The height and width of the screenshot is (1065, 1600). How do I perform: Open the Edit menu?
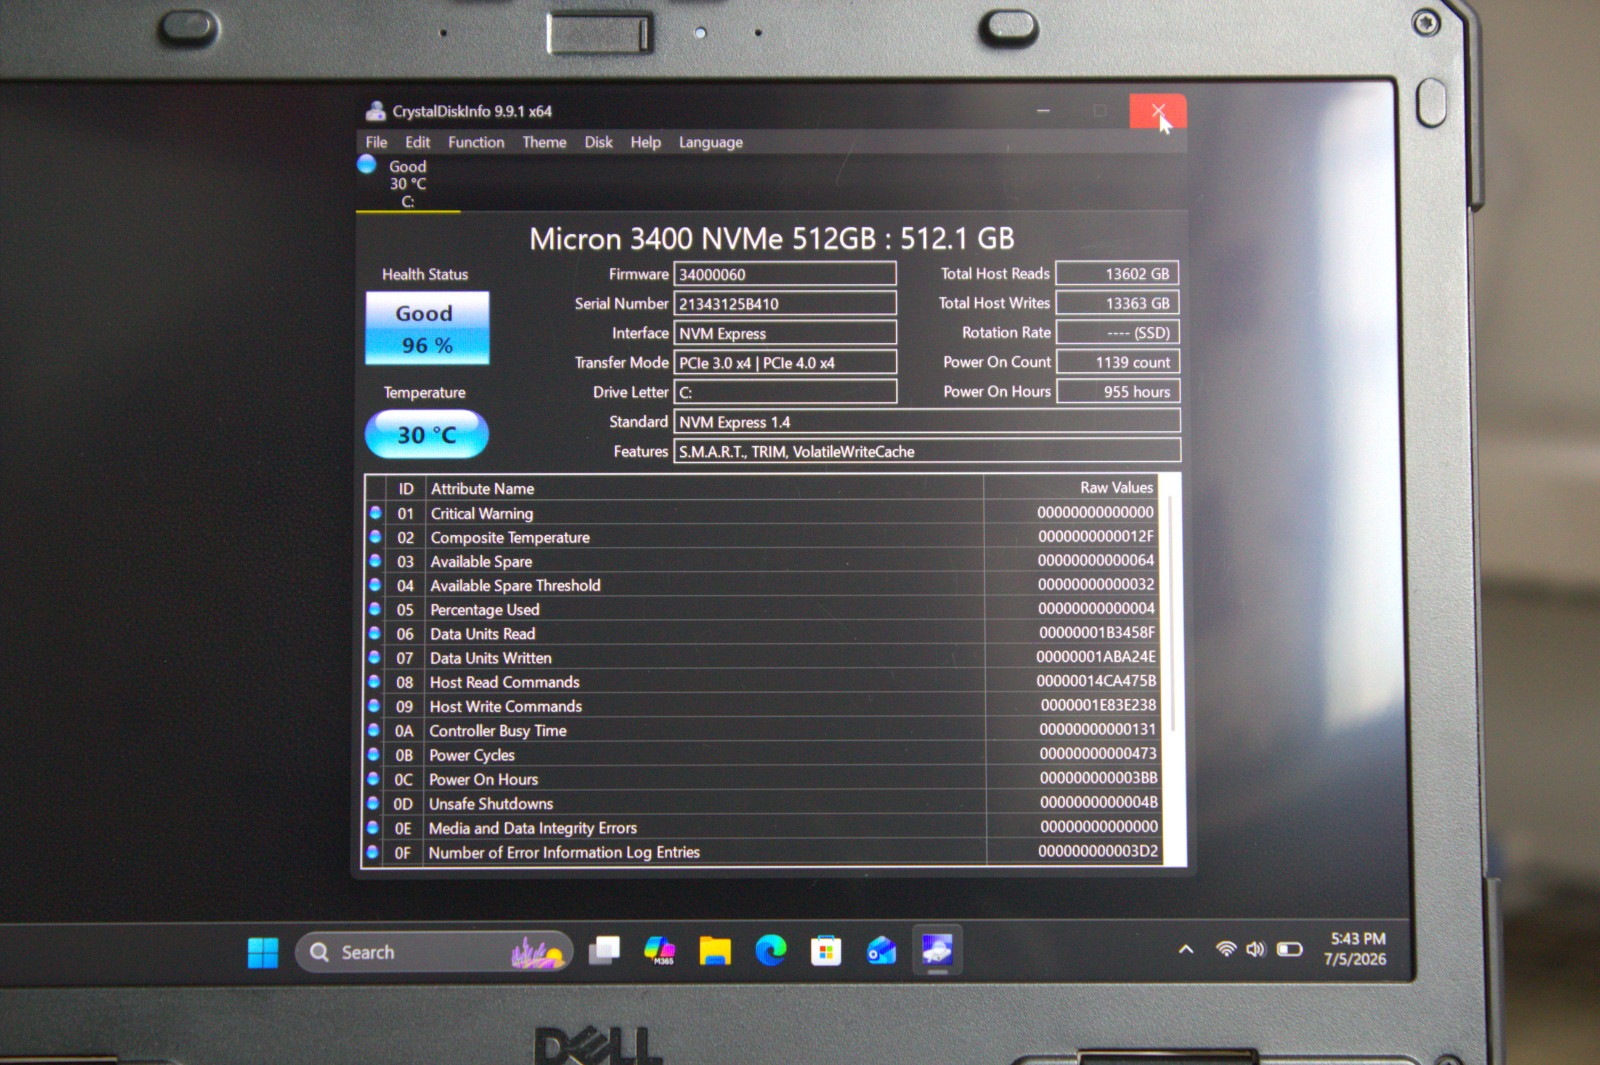click(x=417, y=142)
